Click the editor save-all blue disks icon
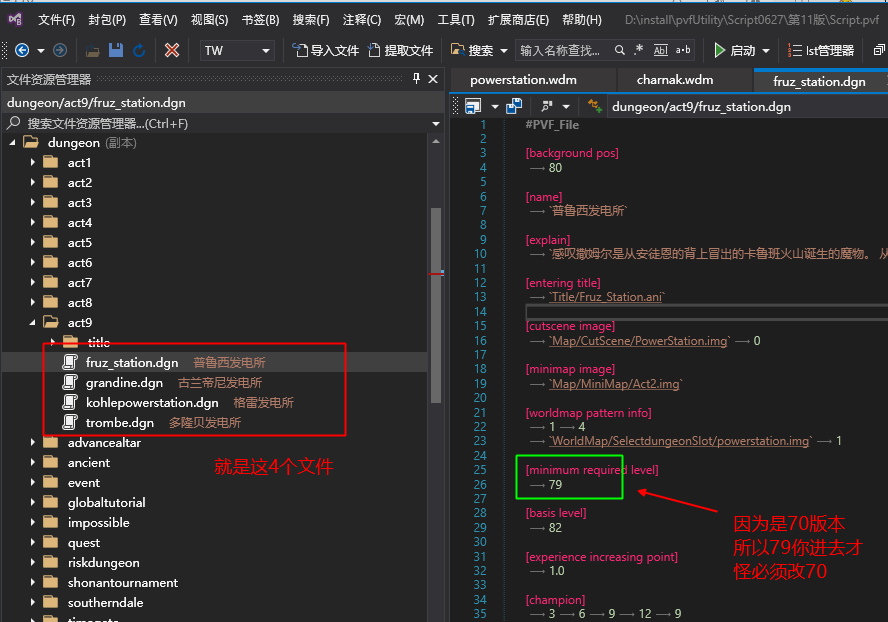Viewport: 888px width, 622px height. (514, 106)
